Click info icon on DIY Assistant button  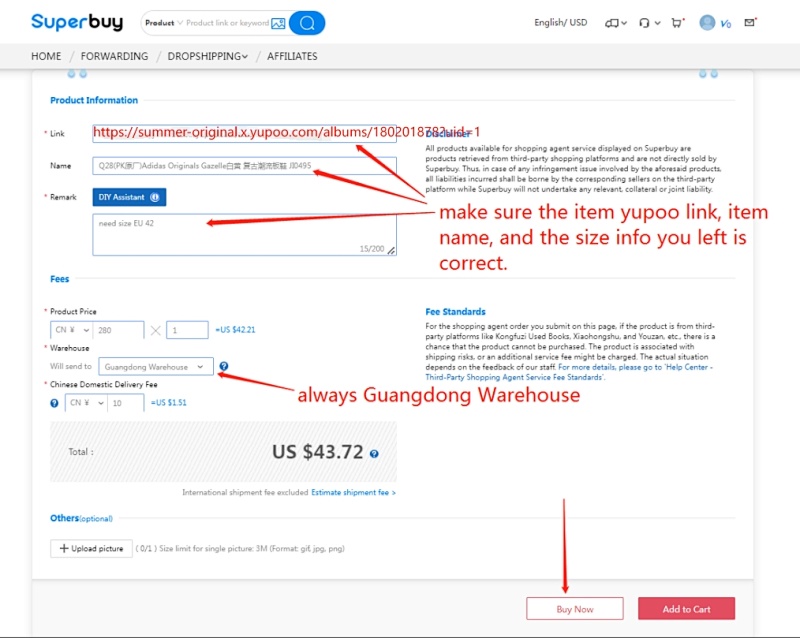[x=155, y=197]
